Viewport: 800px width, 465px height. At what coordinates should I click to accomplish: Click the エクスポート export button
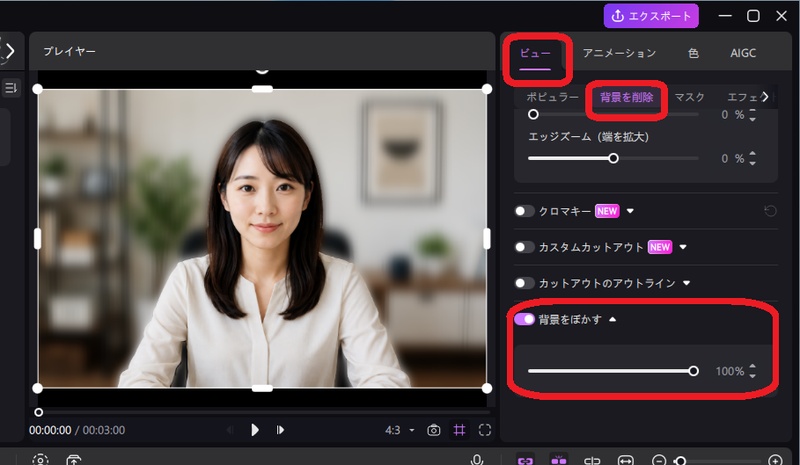click(x=651, y=16)
